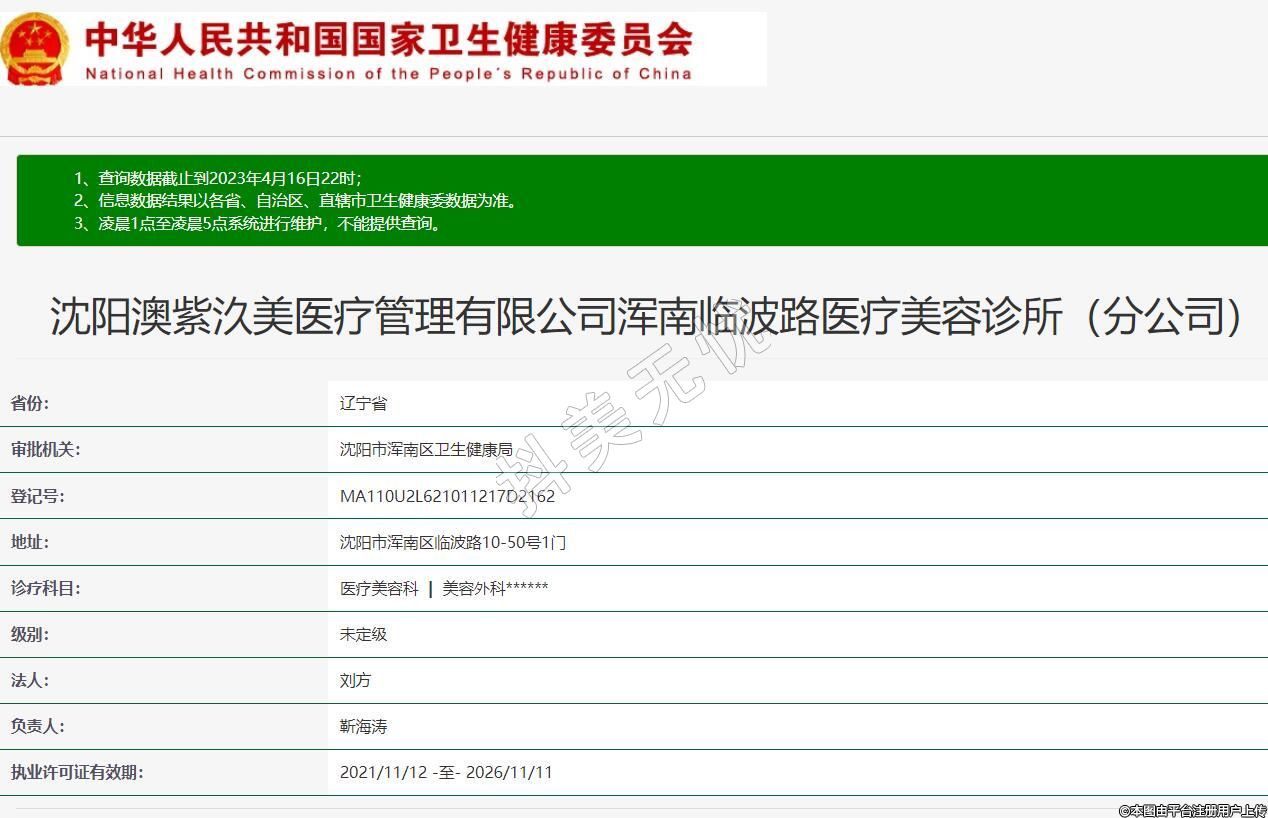Click the 登记号 field label

(38, 496)
